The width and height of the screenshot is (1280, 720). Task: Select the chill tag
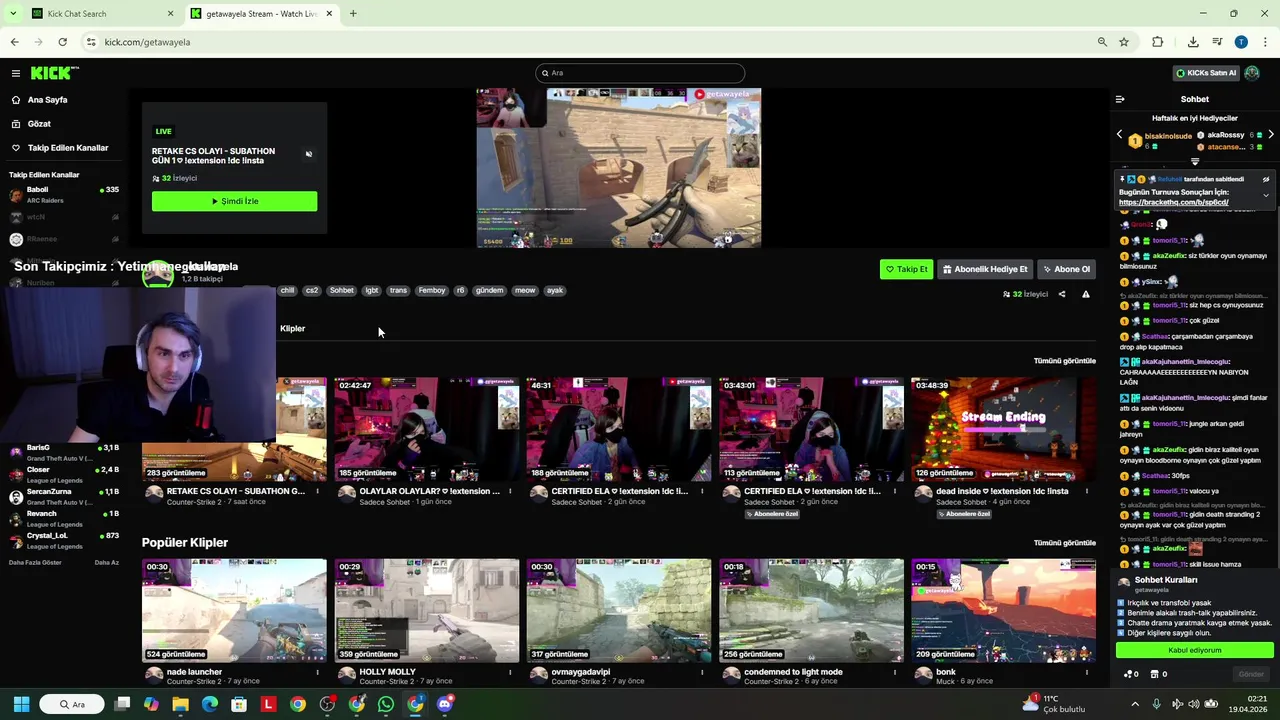(x=288, y=291)
